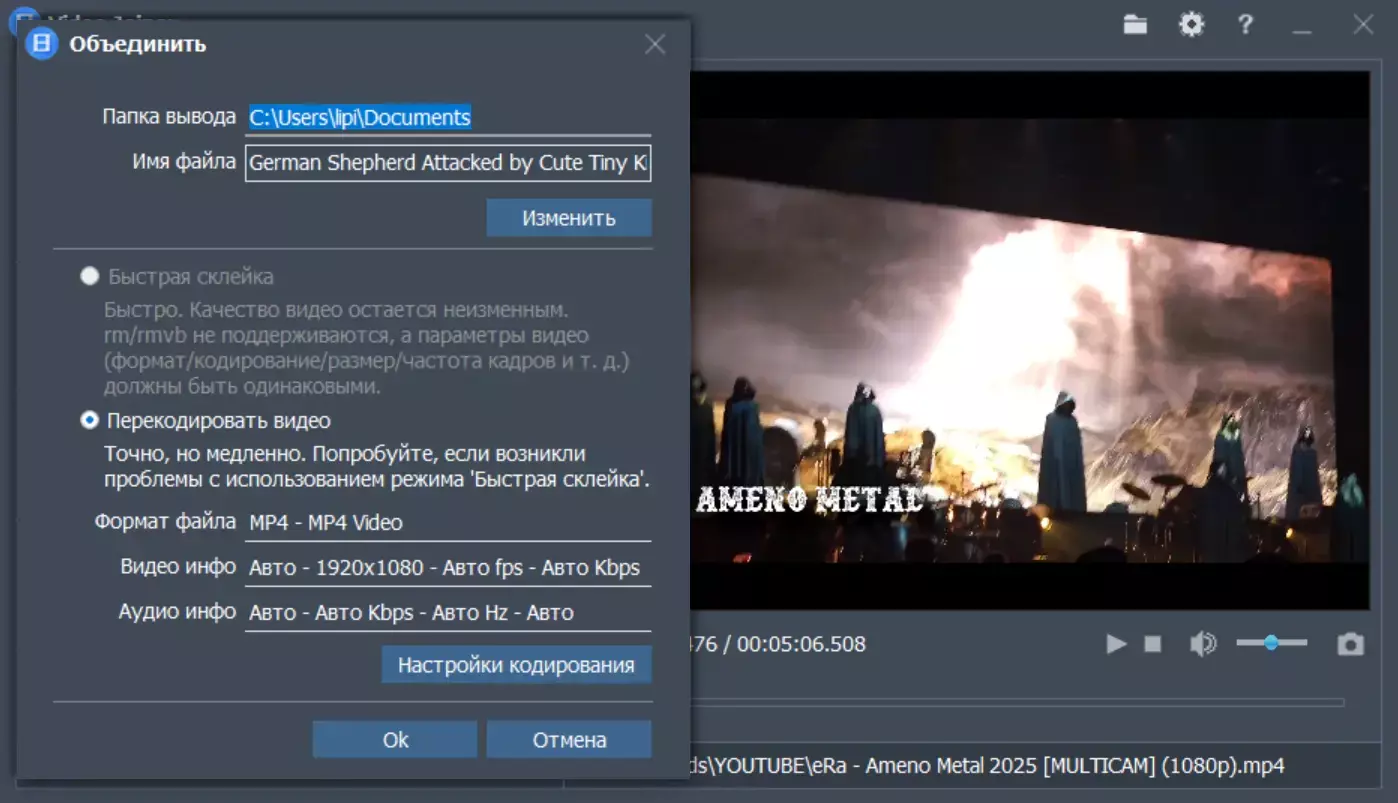Open the Видео инфо settings field
The width and height of the screenshot is (1398, 803).
449,568
